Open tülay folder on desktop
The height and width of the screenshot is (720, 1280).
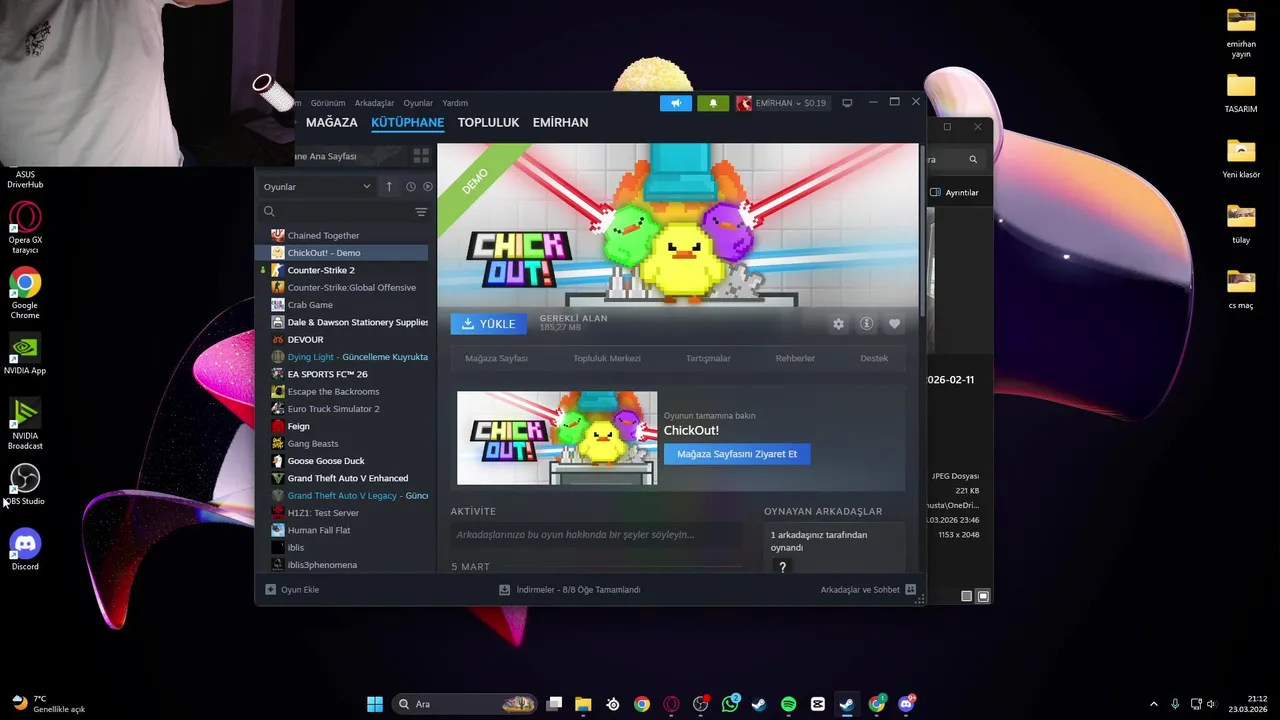point(1241,223)
